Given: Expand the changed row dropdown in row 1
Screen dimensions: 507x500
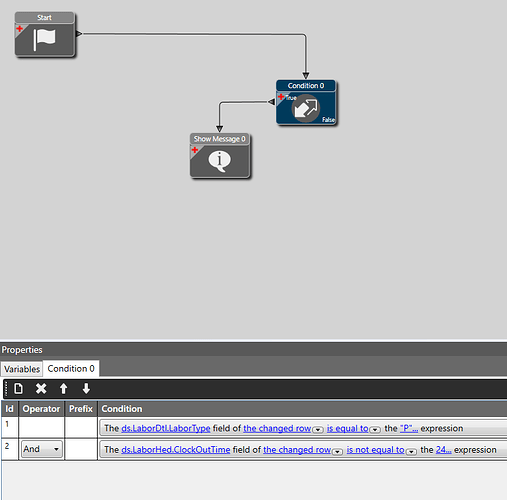Looking at the screenshot, I should click(x=318, y=429).
